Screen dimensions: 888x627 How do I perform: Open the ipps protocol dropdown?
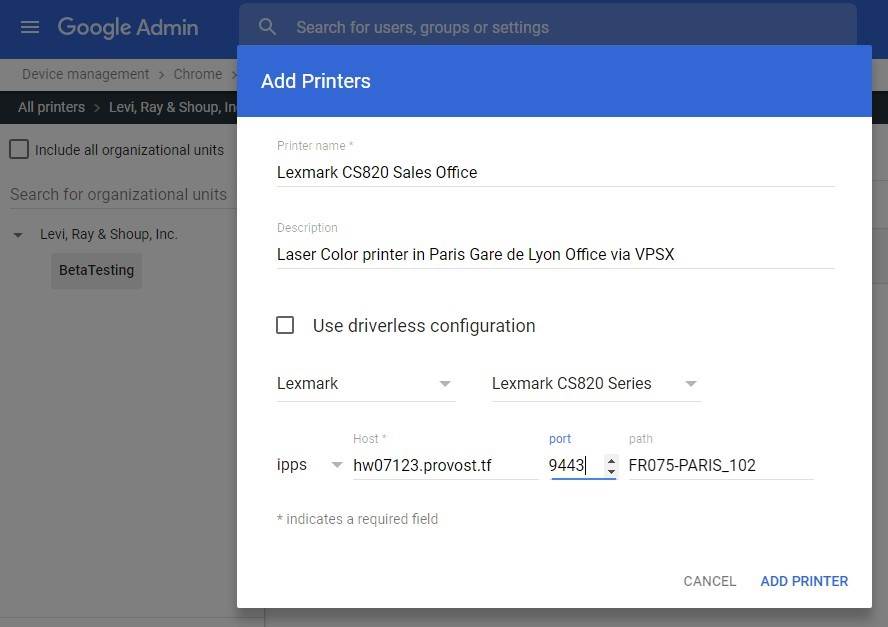(309, 465)
